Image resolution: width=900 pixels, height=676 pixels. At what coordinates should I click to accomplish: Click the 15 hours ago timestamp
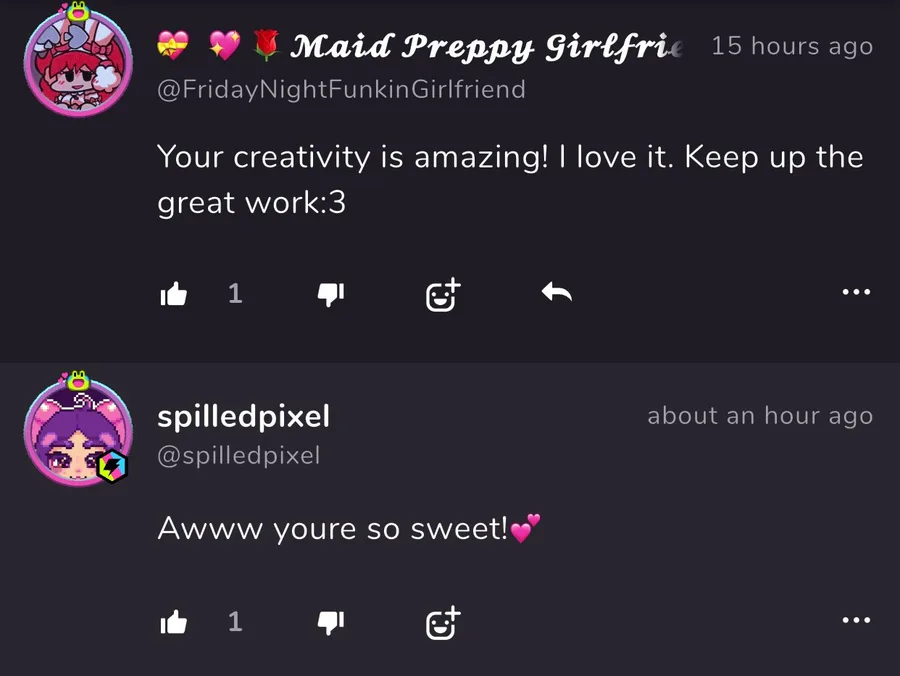click(x=792, y=46)
